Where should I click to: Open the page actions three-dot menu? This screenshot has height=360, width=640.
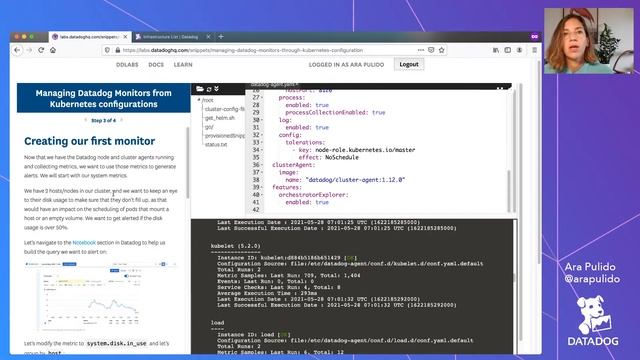point(421,50)
